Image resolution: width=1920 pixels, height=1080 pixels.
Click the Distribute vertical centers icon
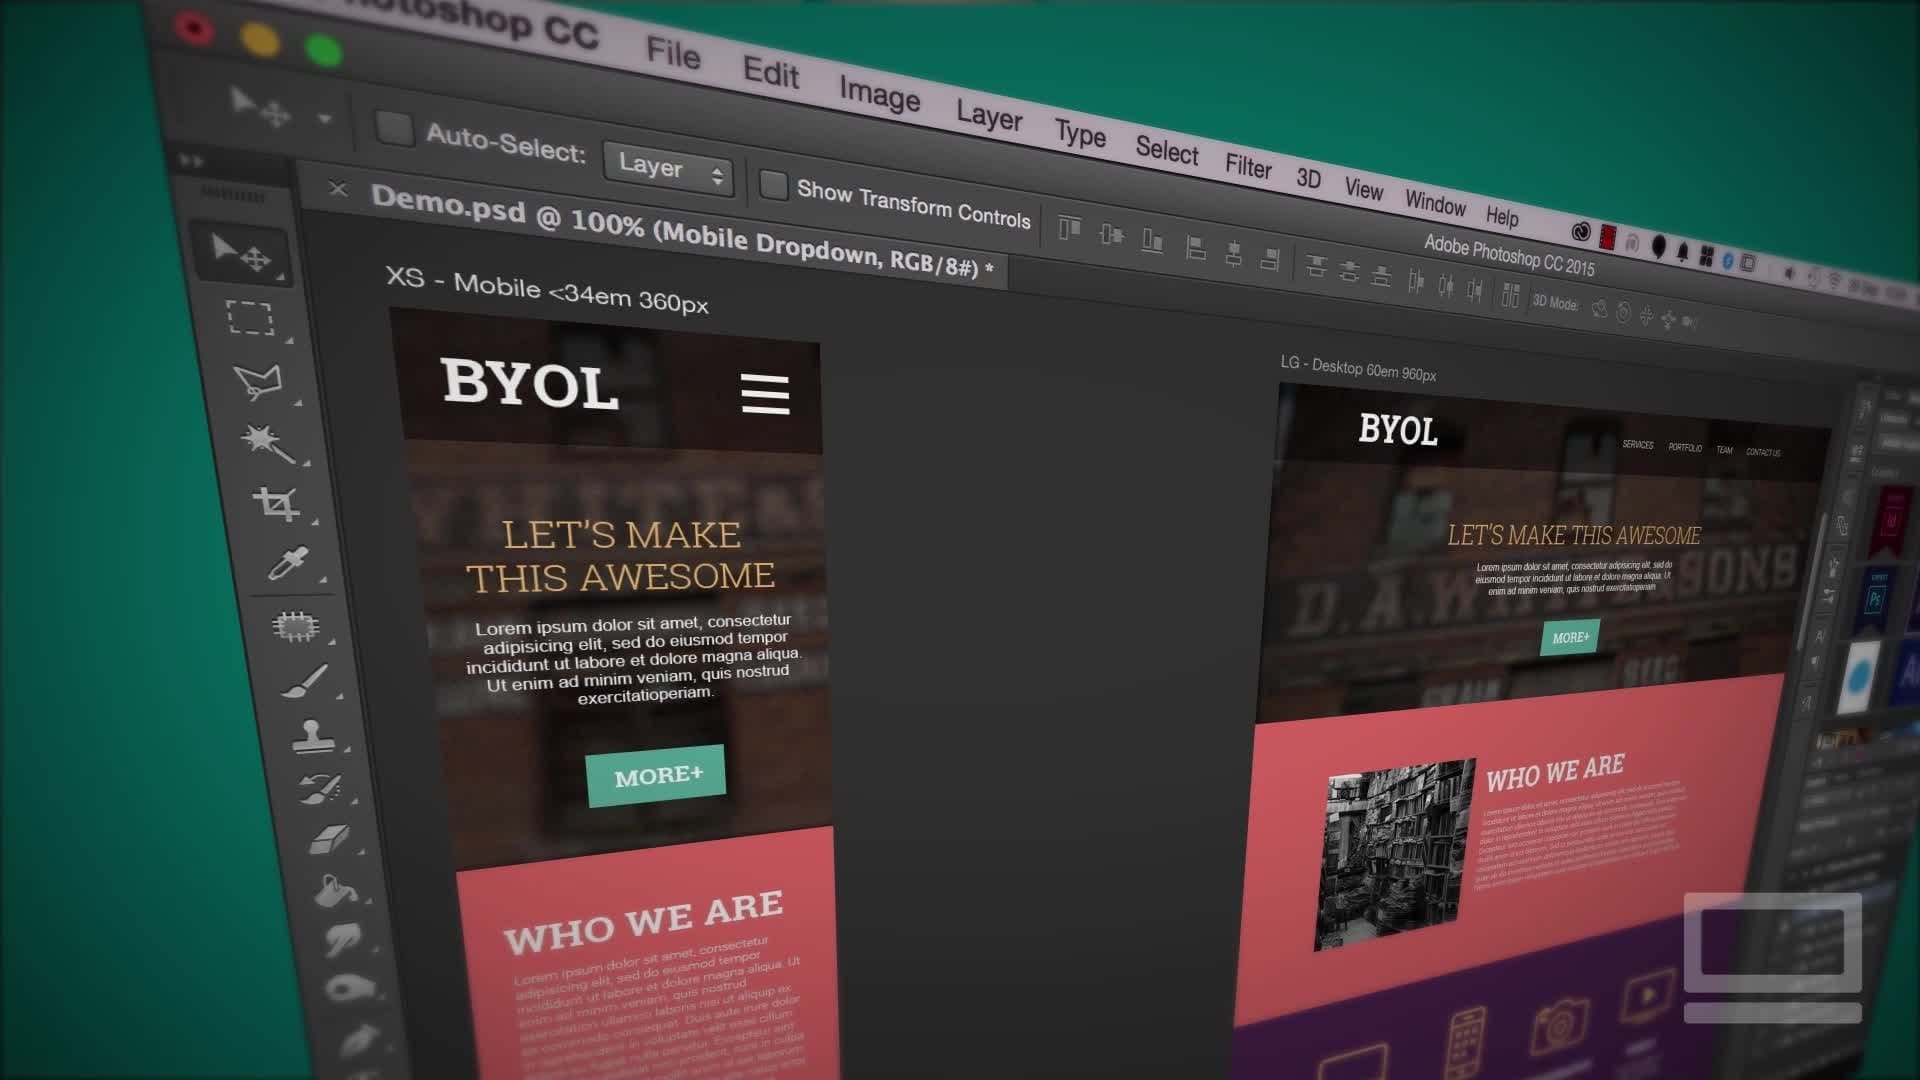[x=1349, y=271]
